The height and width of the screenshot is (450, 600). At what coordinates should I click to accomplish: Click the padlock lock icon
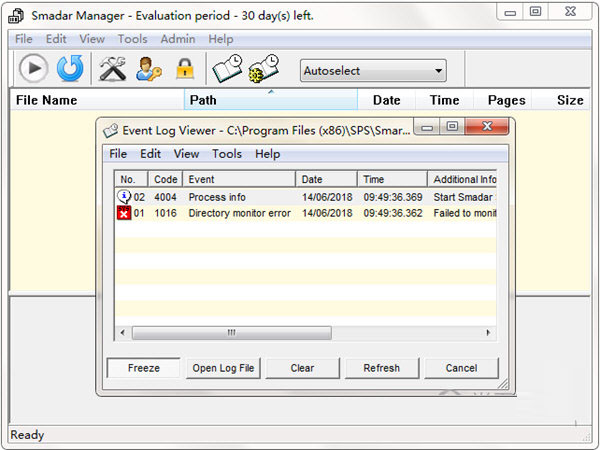tap(185, 69)
